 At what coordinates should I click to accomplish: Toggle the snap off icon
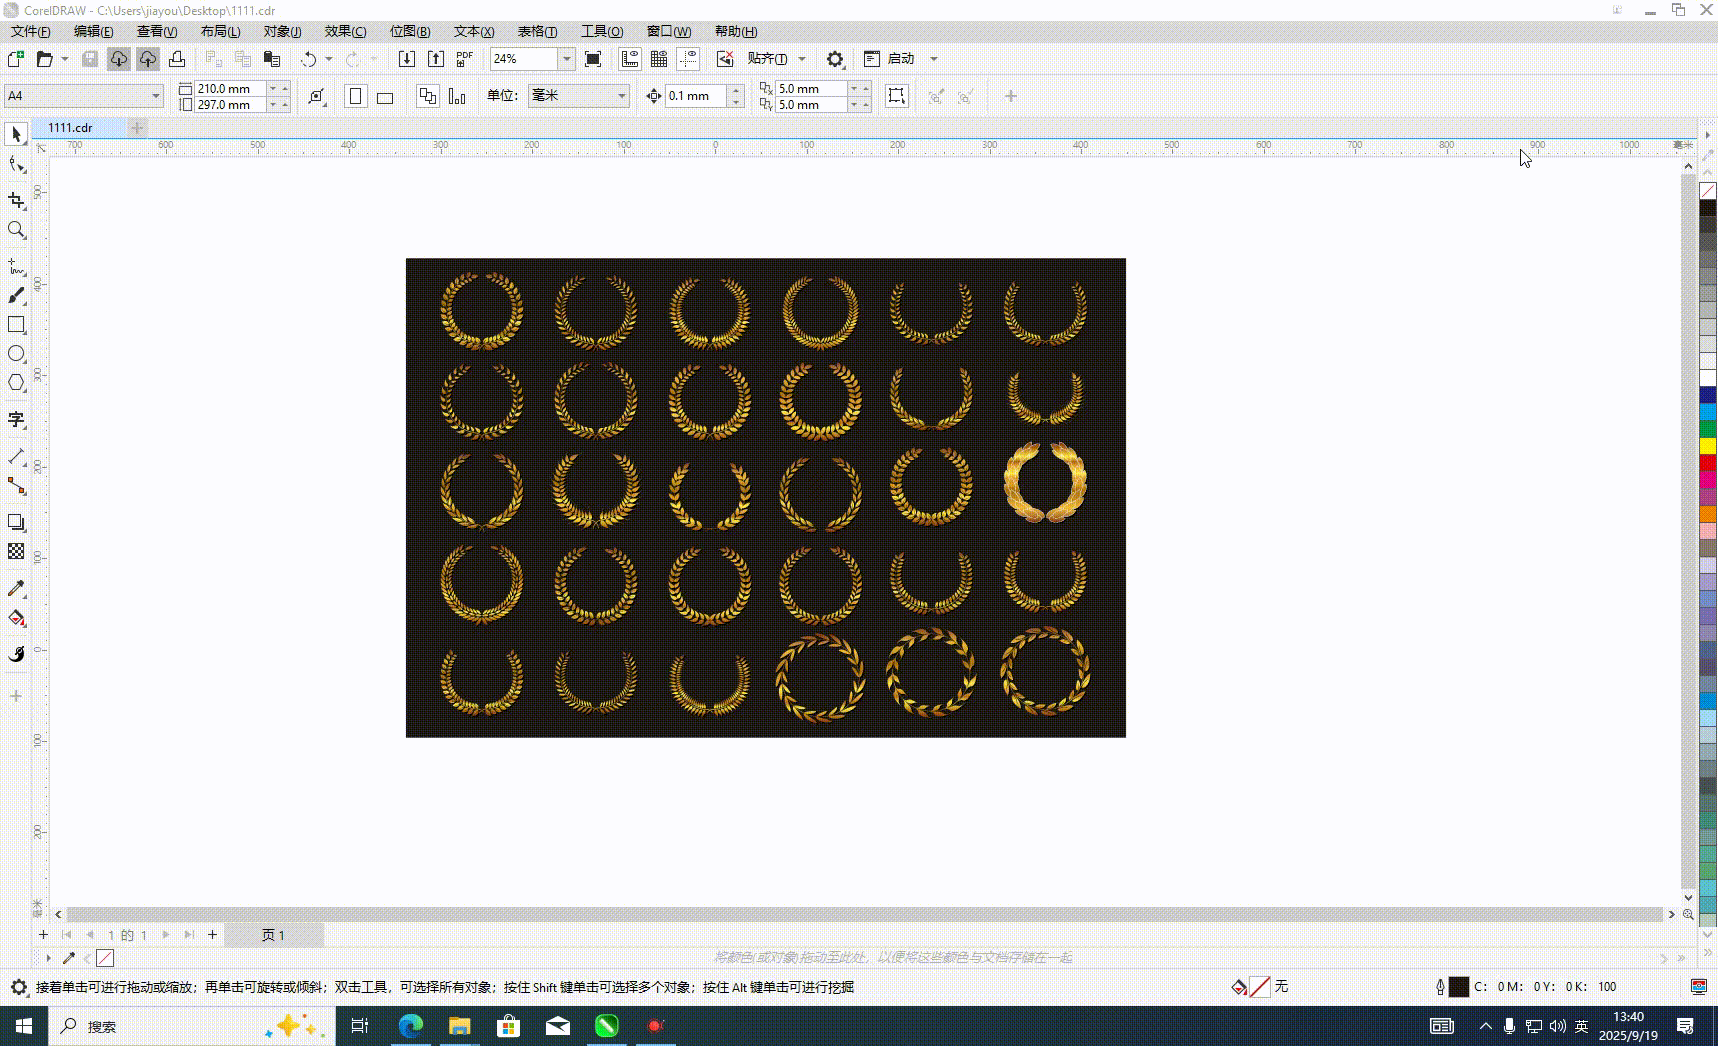(725, 59)
